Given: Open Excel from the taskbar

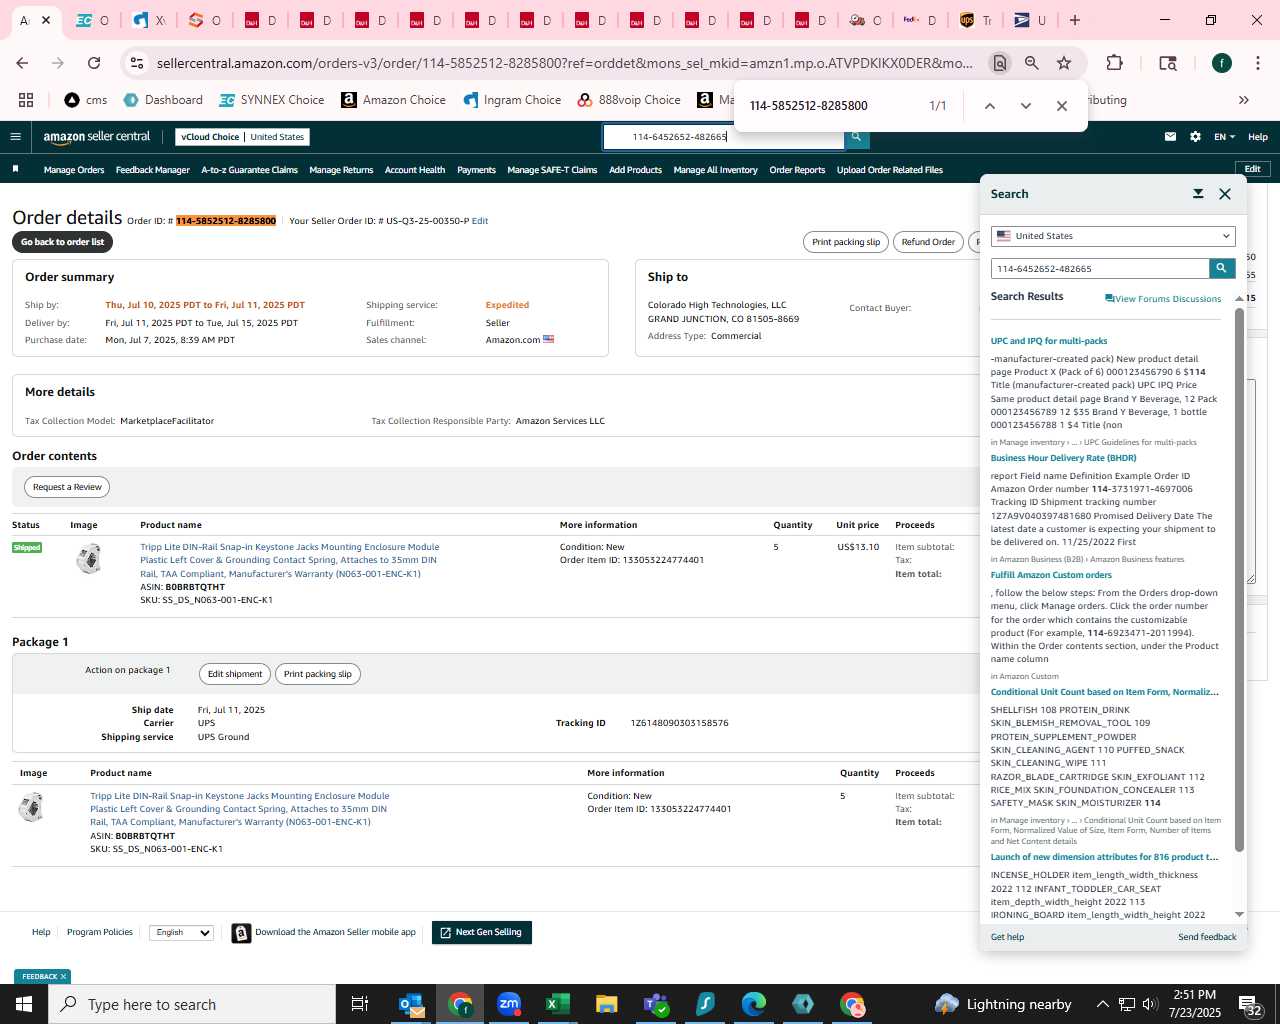Looking at the screenshot, I should [x=557, y=1004].
